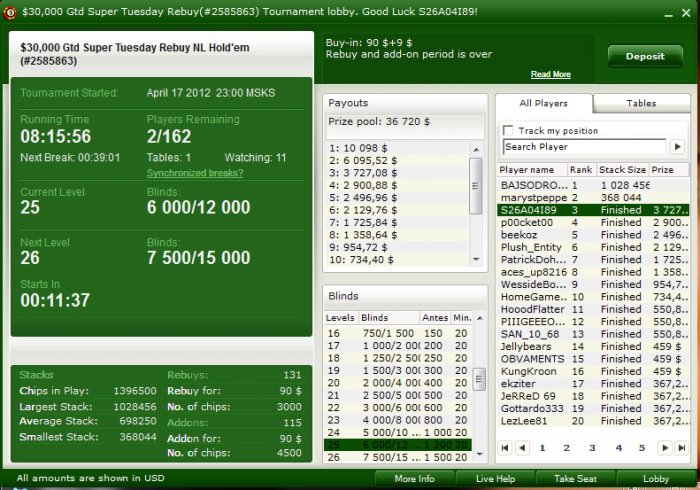Click the Antes column header

pos(435,318)
